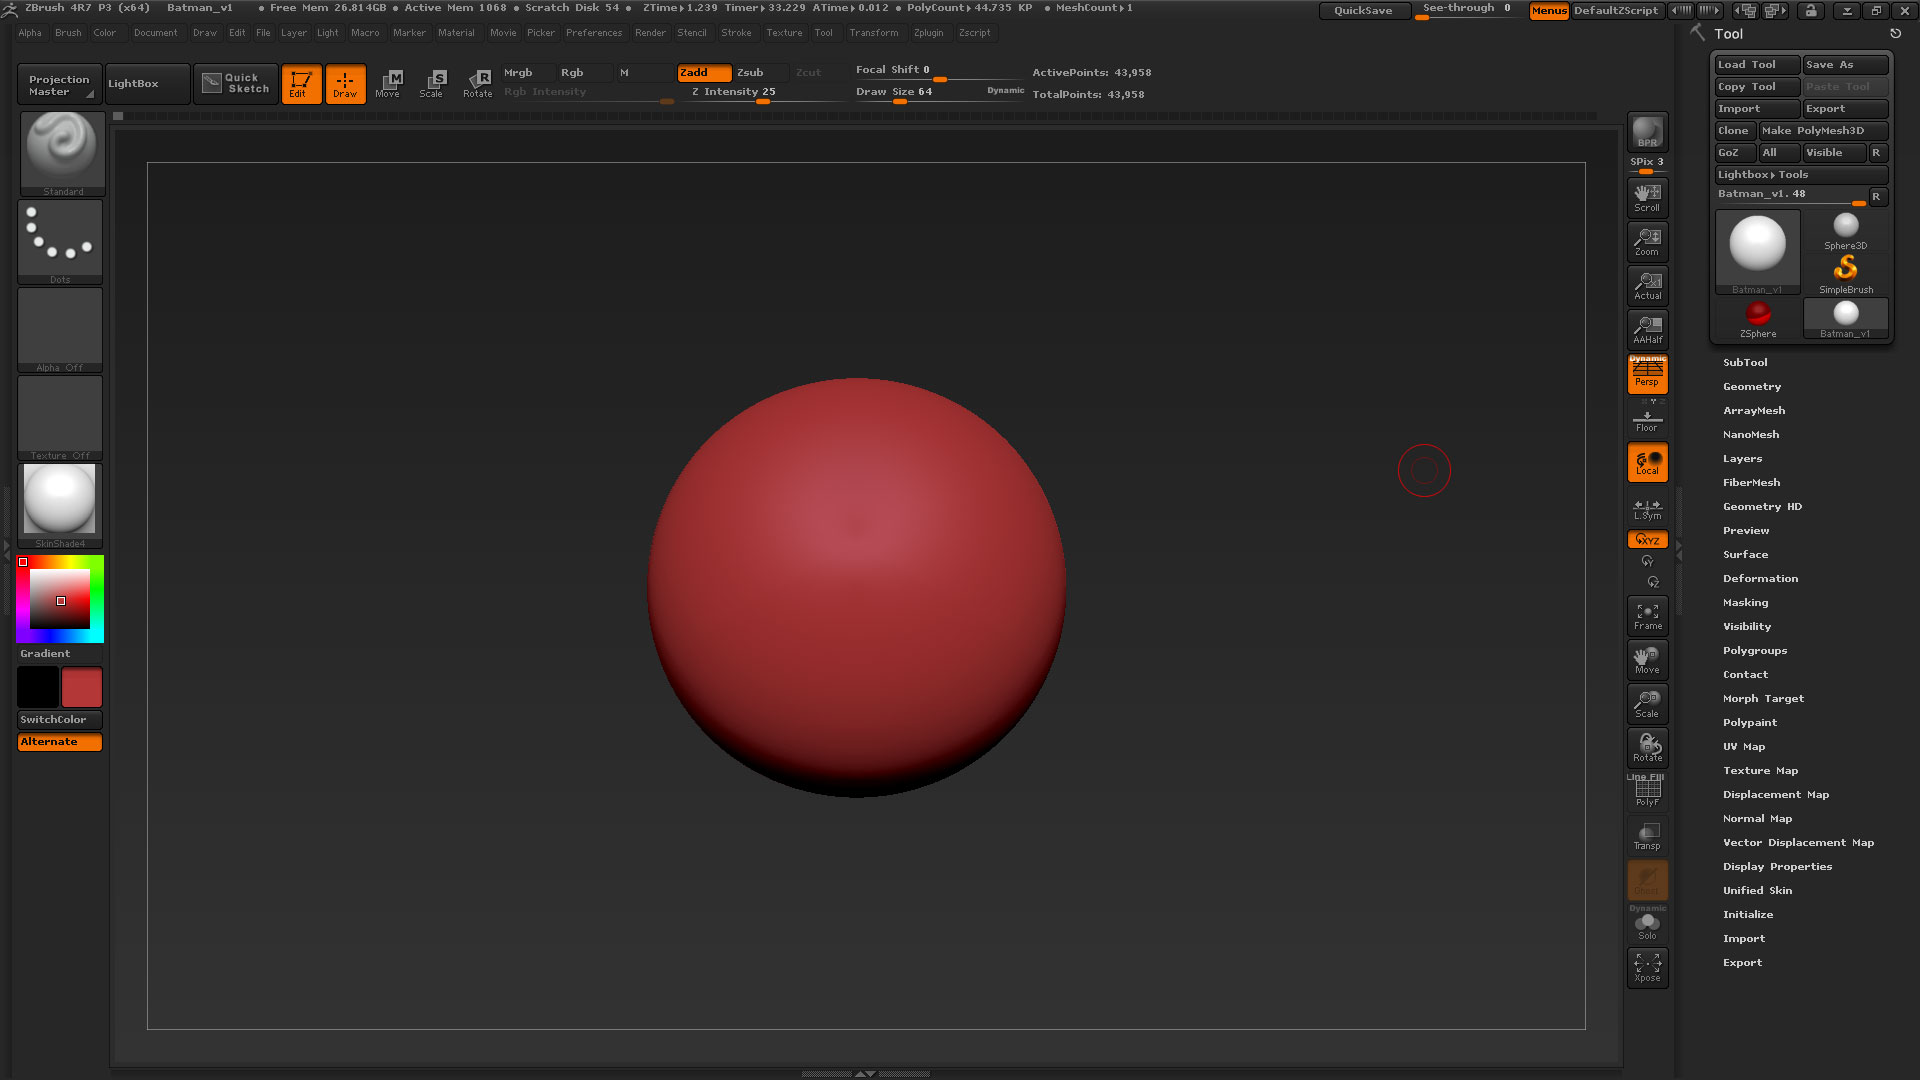The image size is (1920, 1080).
Task: Select the Rotate mode icon in top toolbar
Action: [478, 84]
